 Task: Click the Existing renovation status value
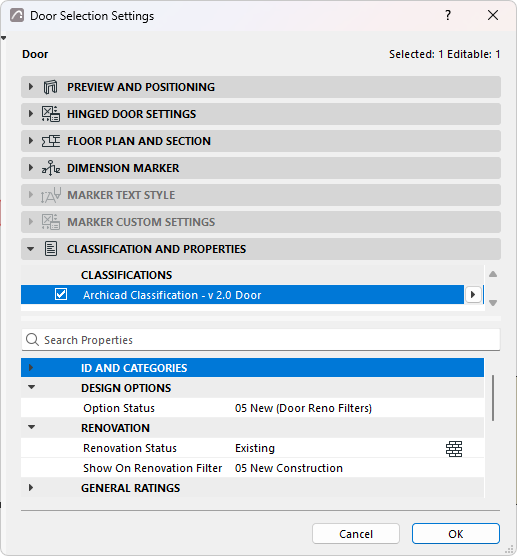(x=255, y=448)
